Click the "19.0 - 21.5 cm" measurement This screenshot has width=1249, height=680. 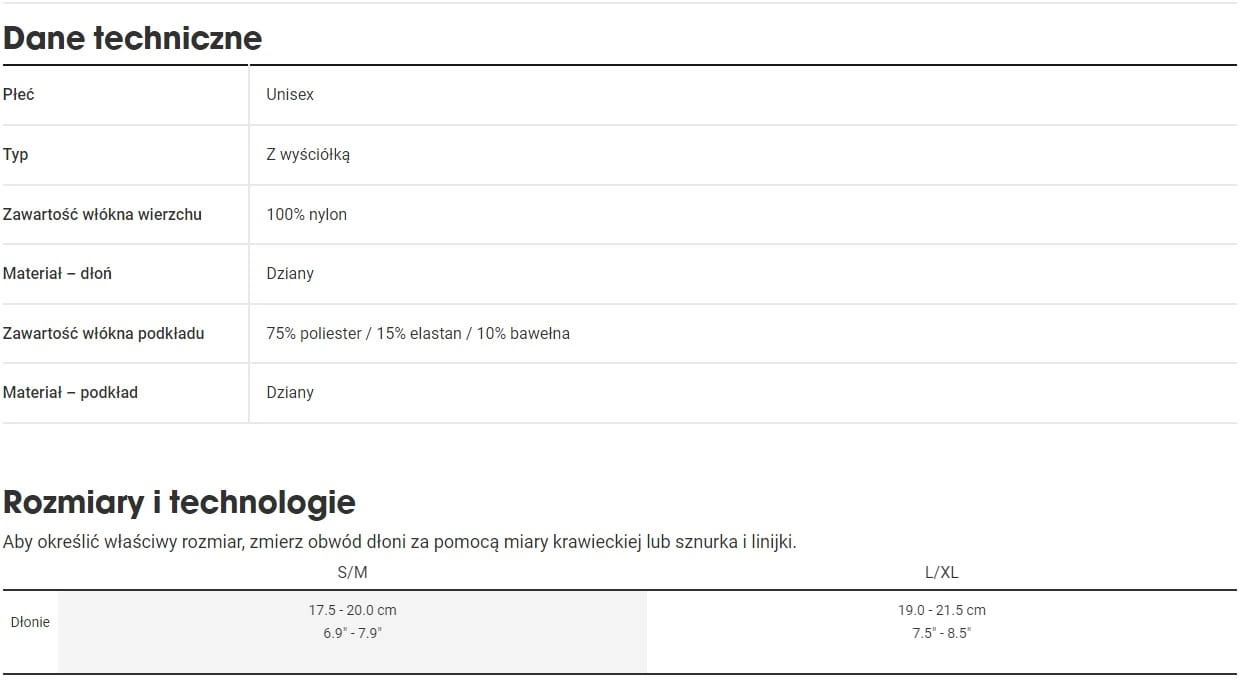pyautogui.click(x=941, y=610)
